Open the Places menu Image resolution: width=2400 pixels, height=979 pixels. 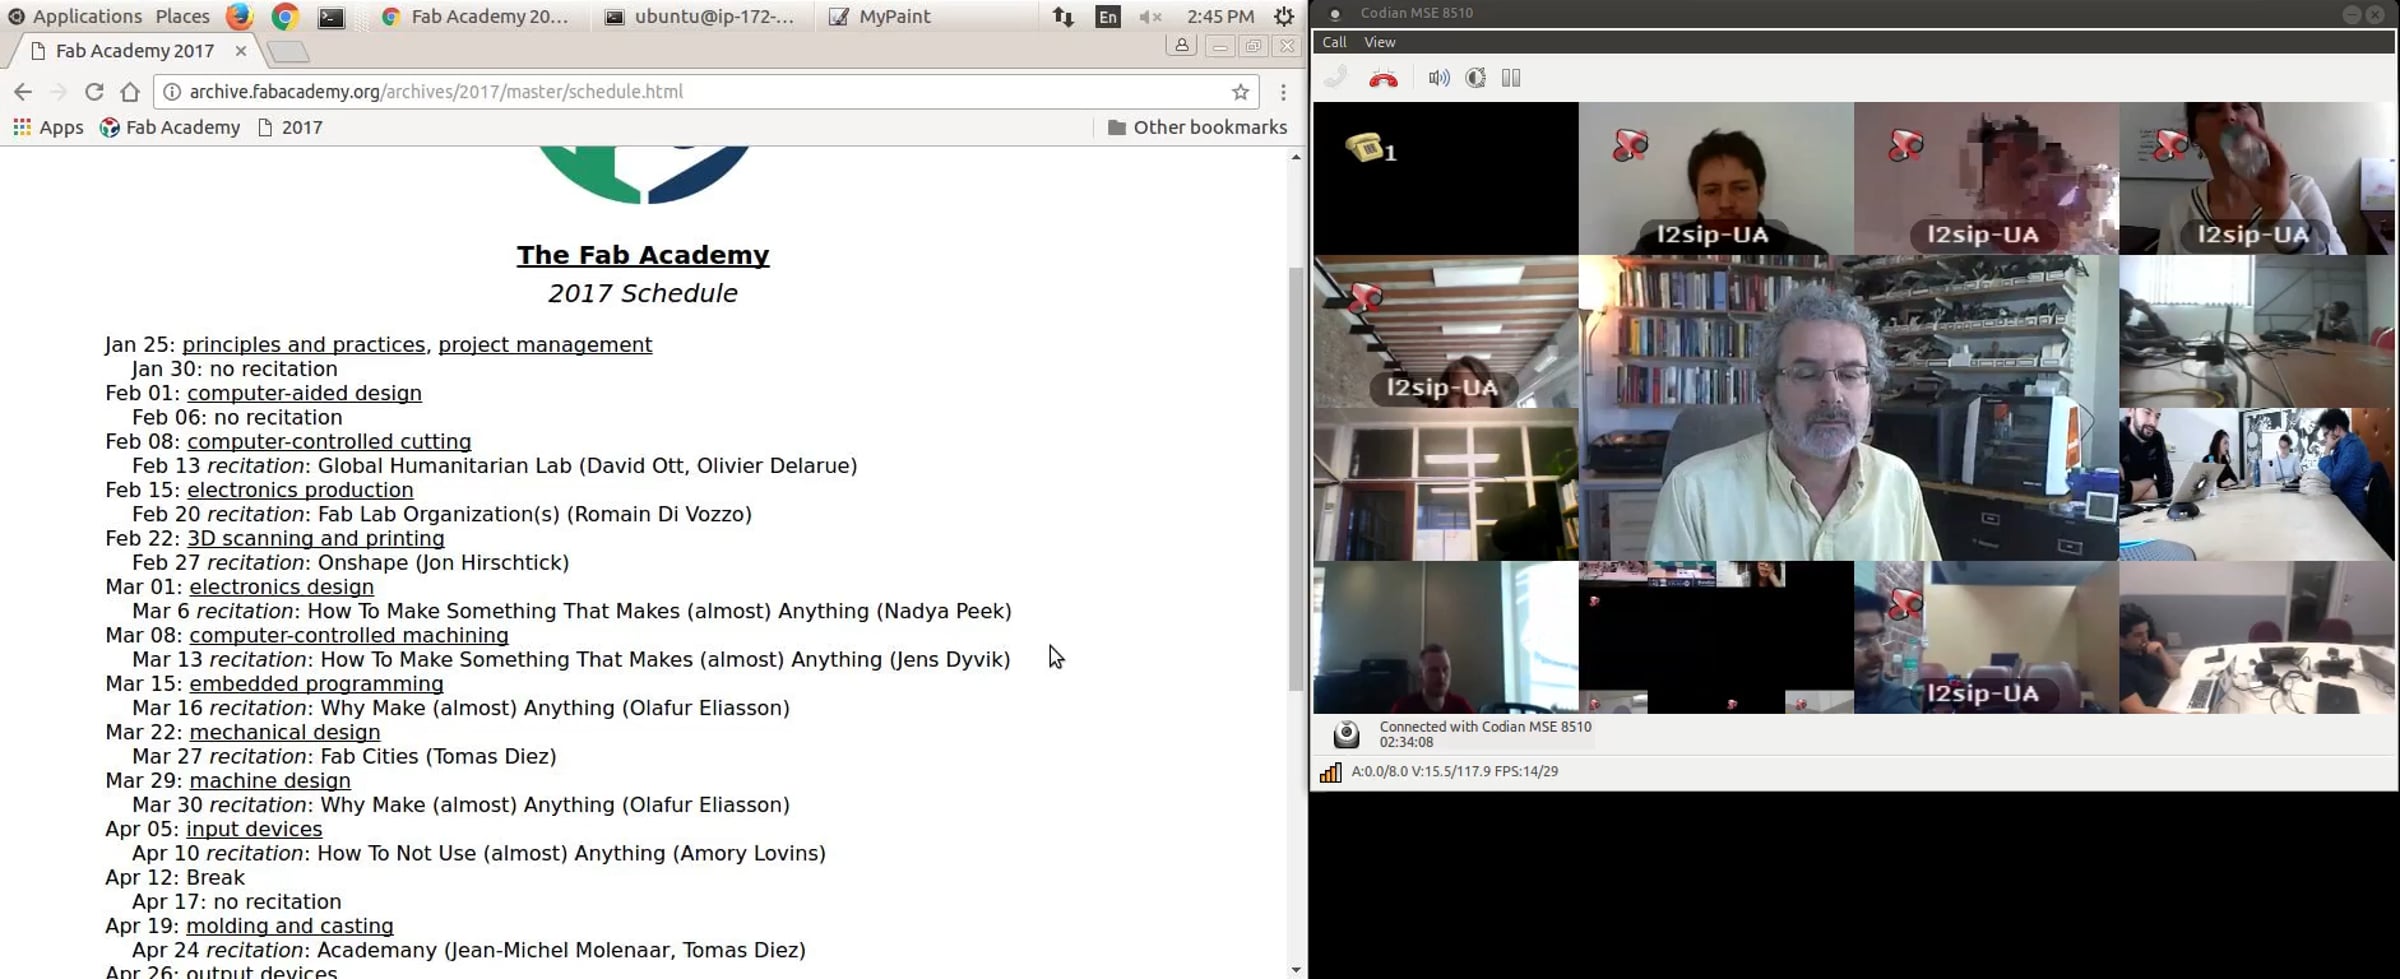pos(183,16)
